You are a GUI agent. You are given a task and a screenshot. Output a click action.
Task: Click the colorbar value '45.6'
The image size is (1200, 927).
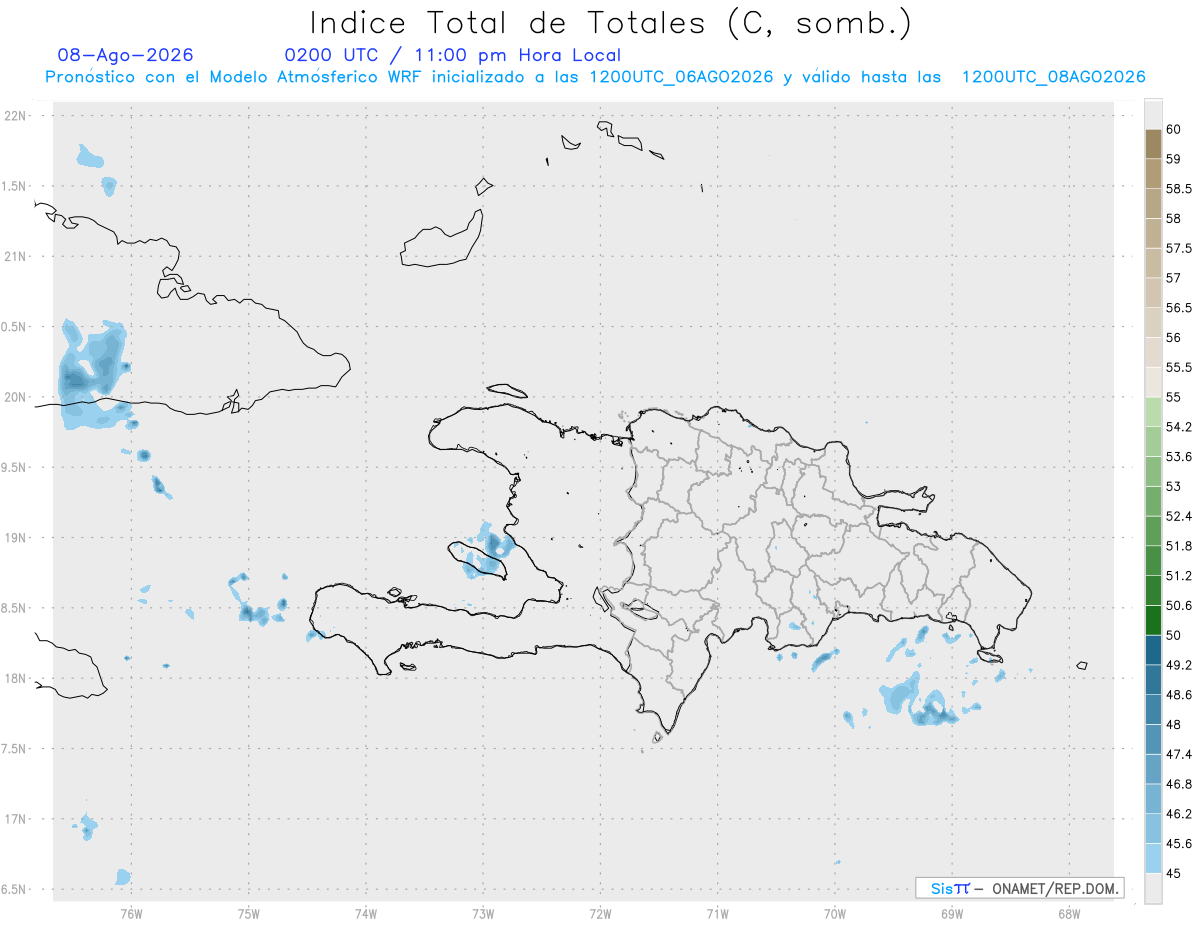tap(1180, 844)
